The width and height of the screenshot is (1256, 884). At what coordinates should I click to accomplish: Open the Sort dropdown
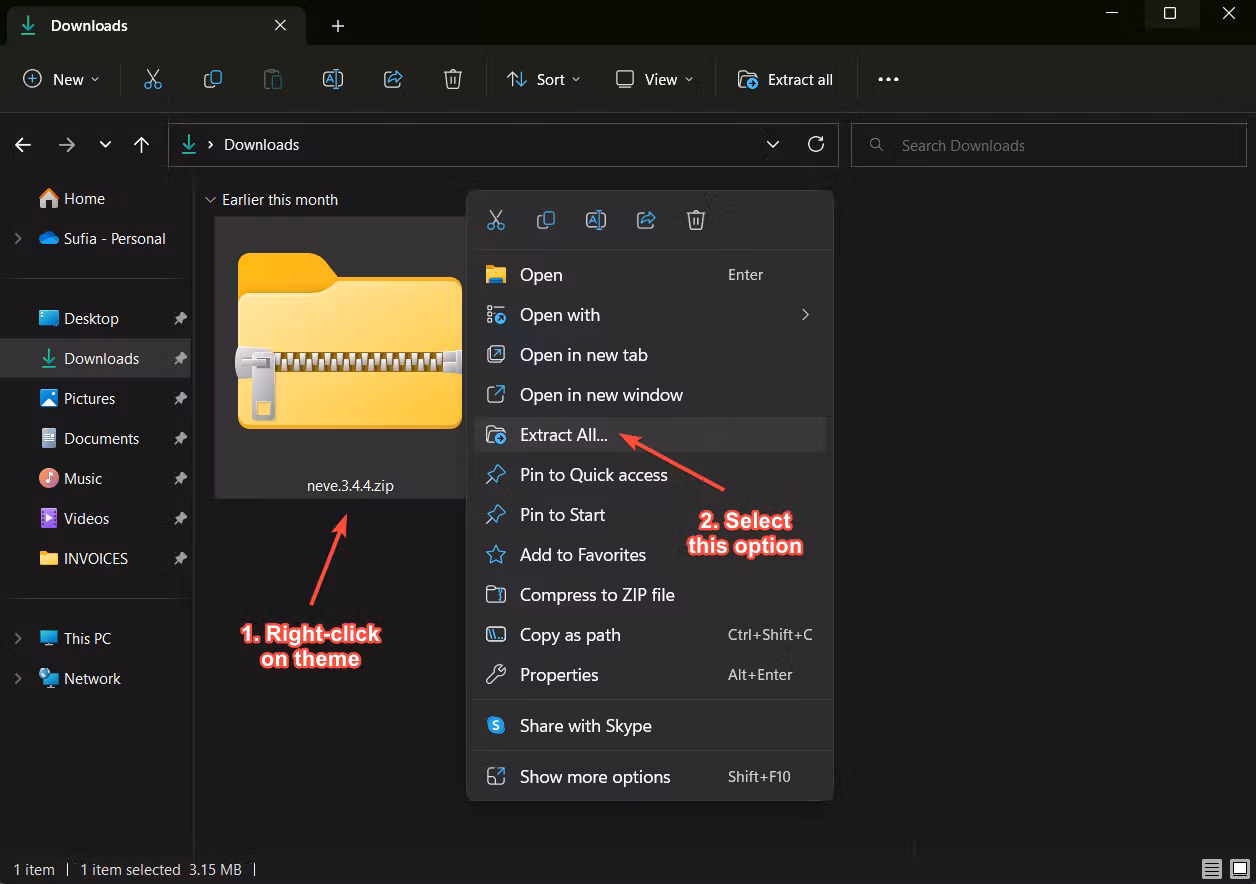(x=544, y=79)
